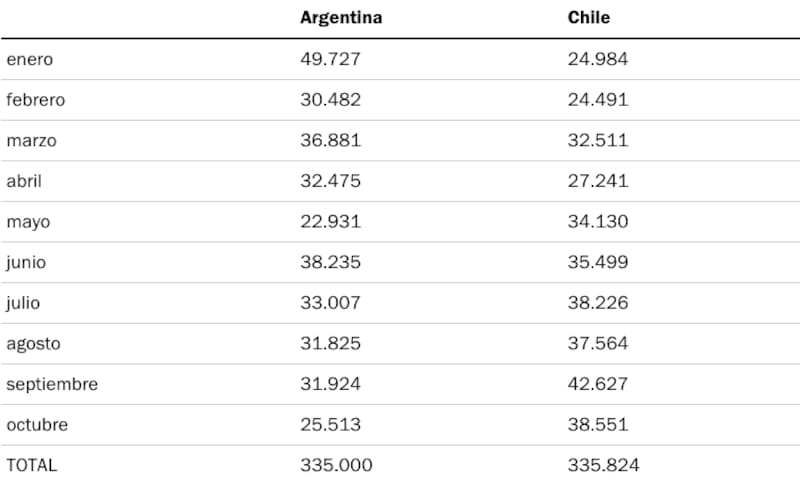Click the Chile column header
The width and height of the screenshot is (800, 482).
pos(588,18)
